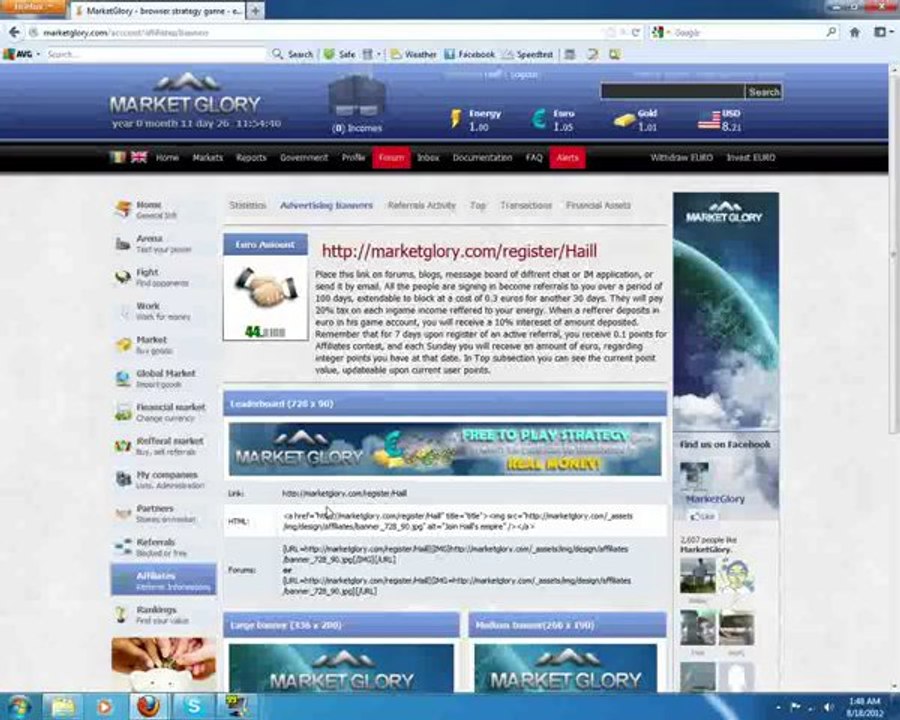Image resolution: width=900 pixels, height=720 pixels.
Task: Open the Top tab
Action: click(478, 205)
